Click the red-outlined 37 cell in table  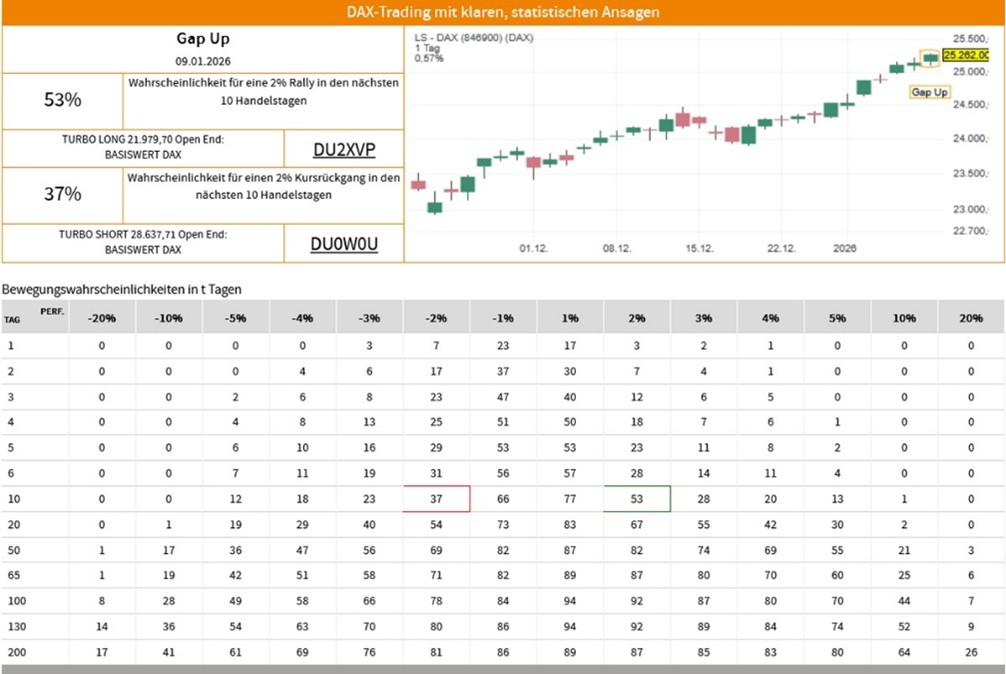coord(436,498)
